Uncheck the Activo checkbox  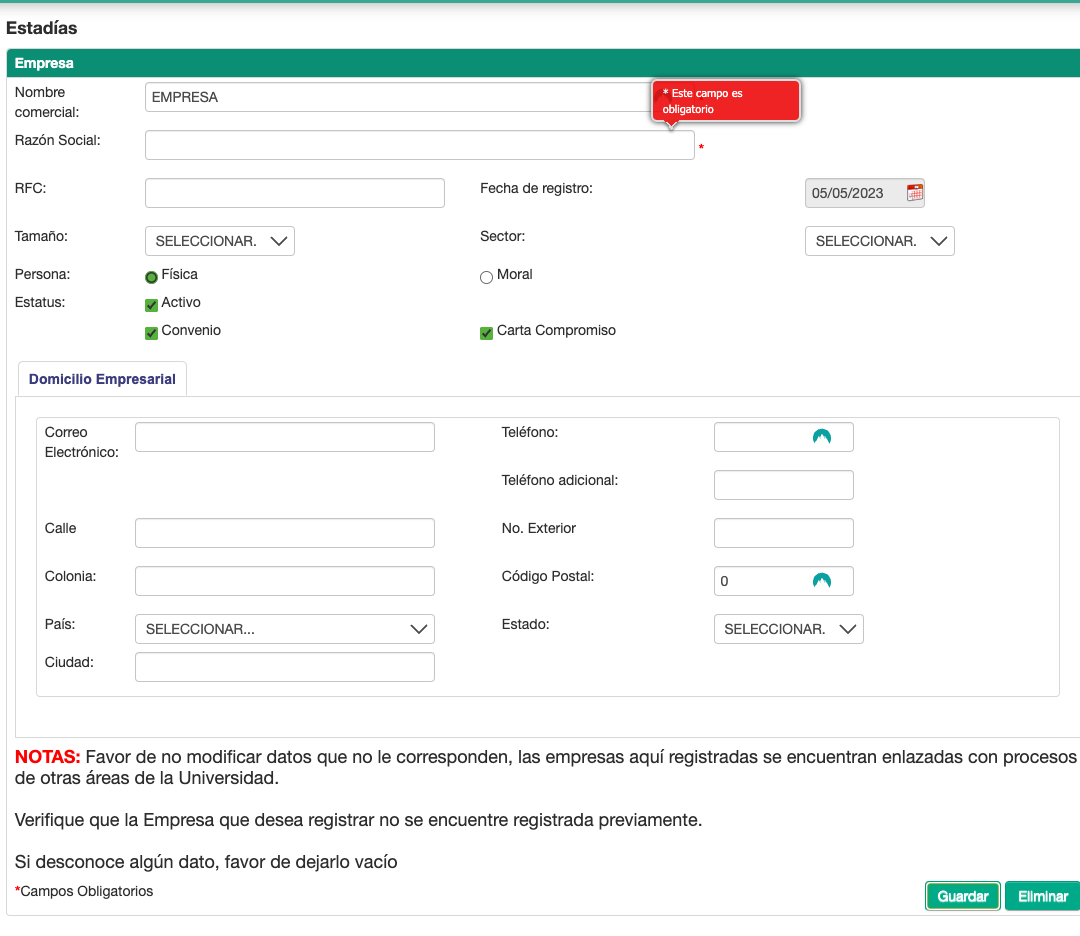[152, 305]
